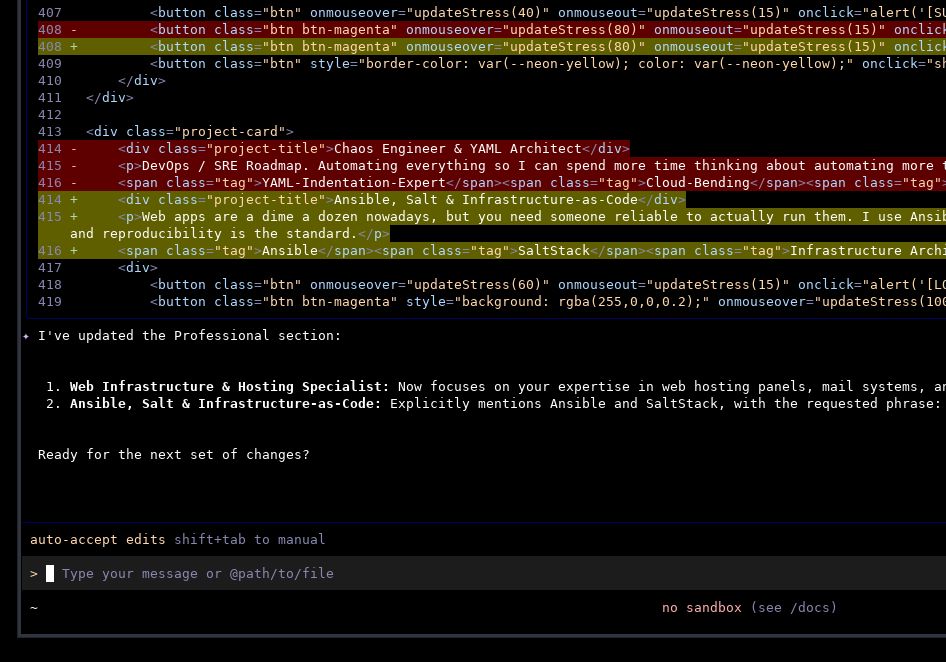946x662 pixels.
Task: Click the plus marker on added line 408
Action: [74, 47]
